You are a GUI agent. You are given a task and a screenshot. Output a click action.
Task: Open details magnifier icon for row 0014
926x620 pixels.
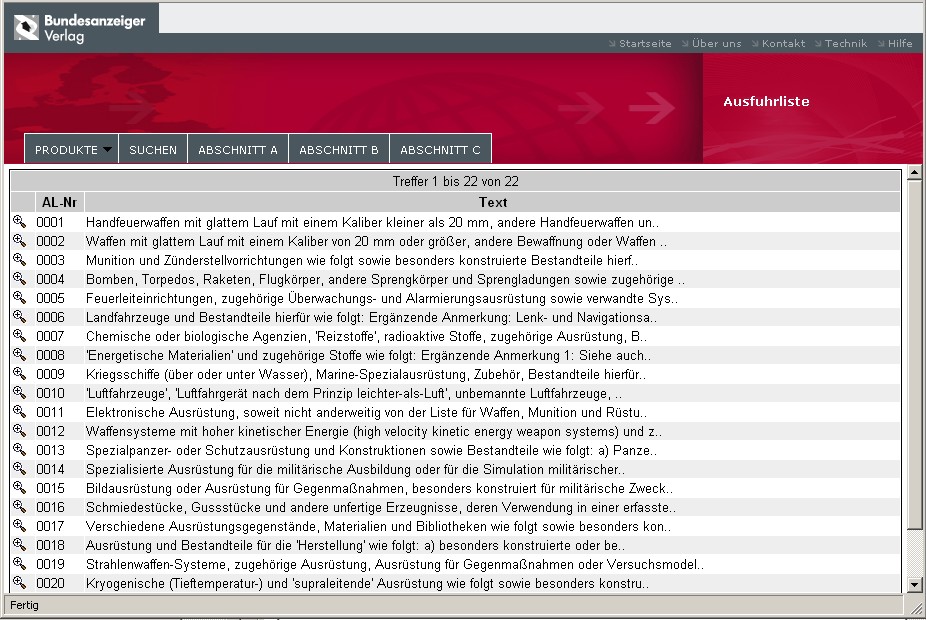click(19, 469)
